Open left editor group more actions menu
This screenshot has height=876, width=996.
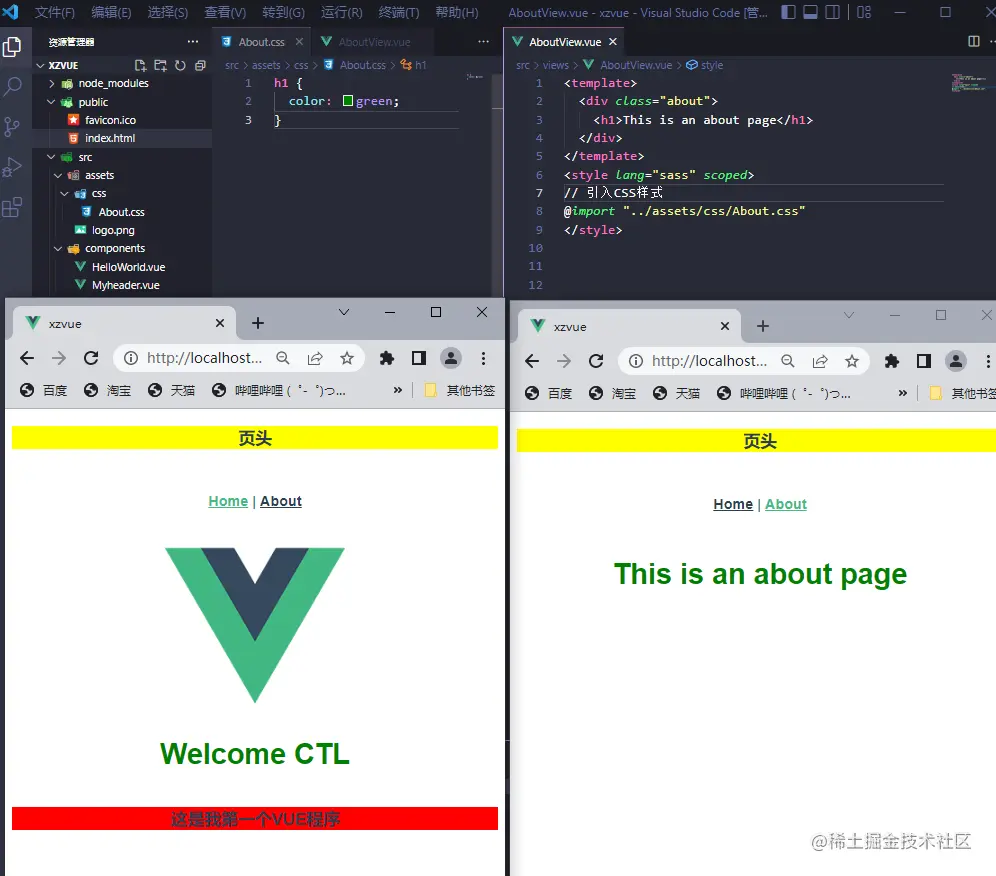[483, 42]
